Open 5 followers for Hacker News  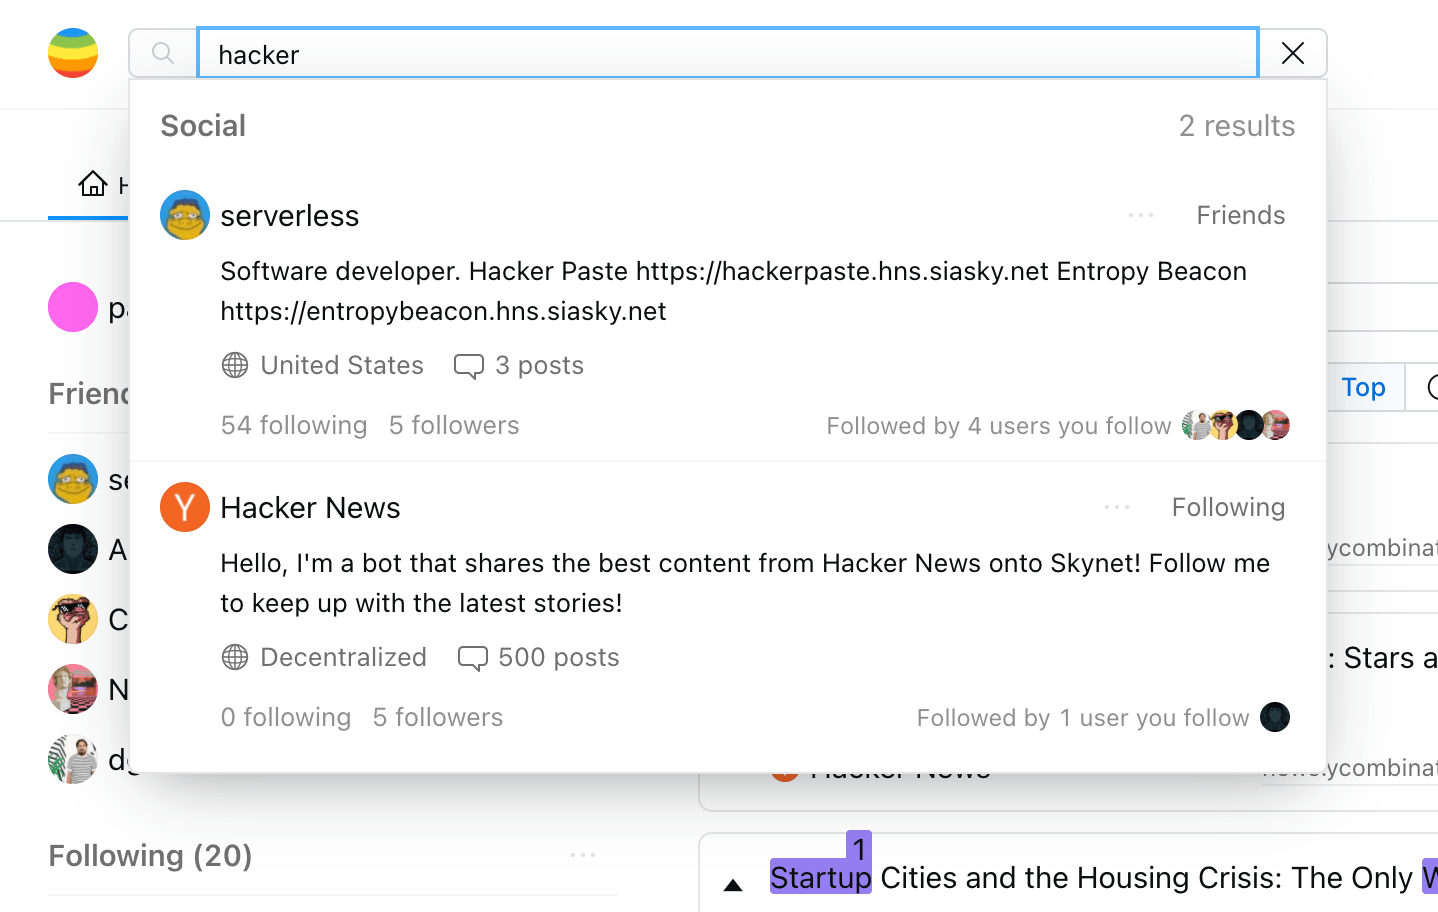(438, 717)
